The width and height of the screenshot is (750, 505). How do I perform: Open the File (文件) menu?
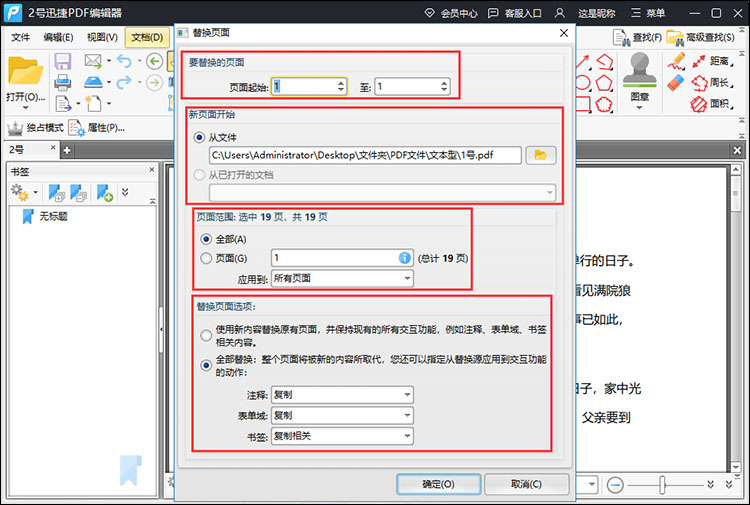click(20, 37)
